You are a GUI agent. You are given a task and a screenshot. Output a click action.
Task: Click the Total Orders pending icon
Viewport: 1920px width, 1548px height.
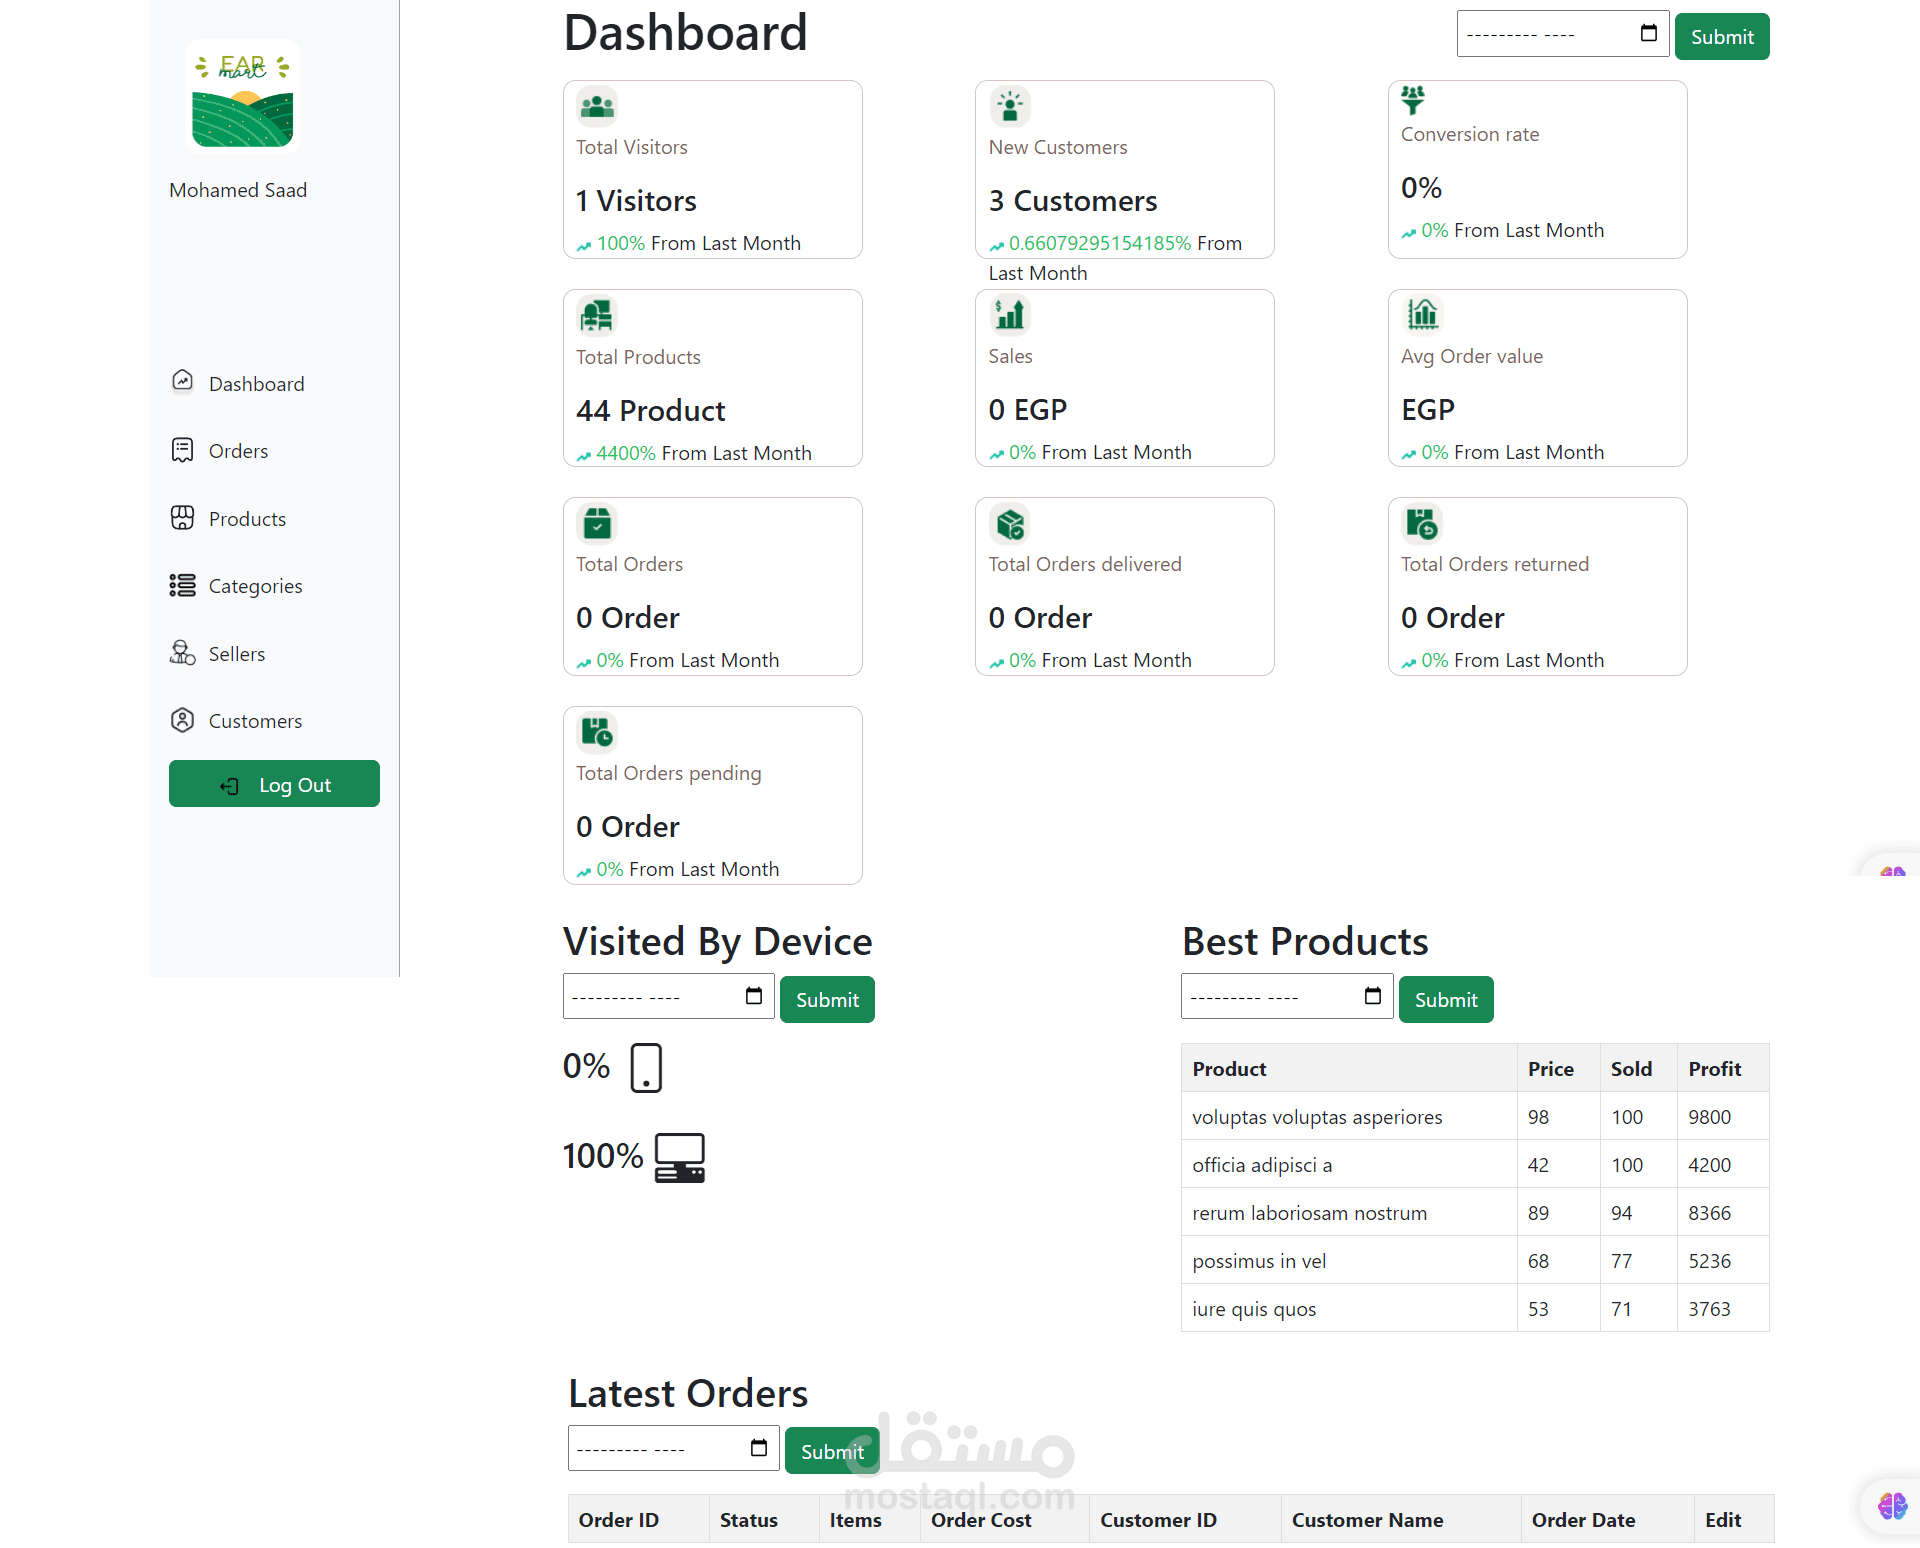[x=597, y=732]
